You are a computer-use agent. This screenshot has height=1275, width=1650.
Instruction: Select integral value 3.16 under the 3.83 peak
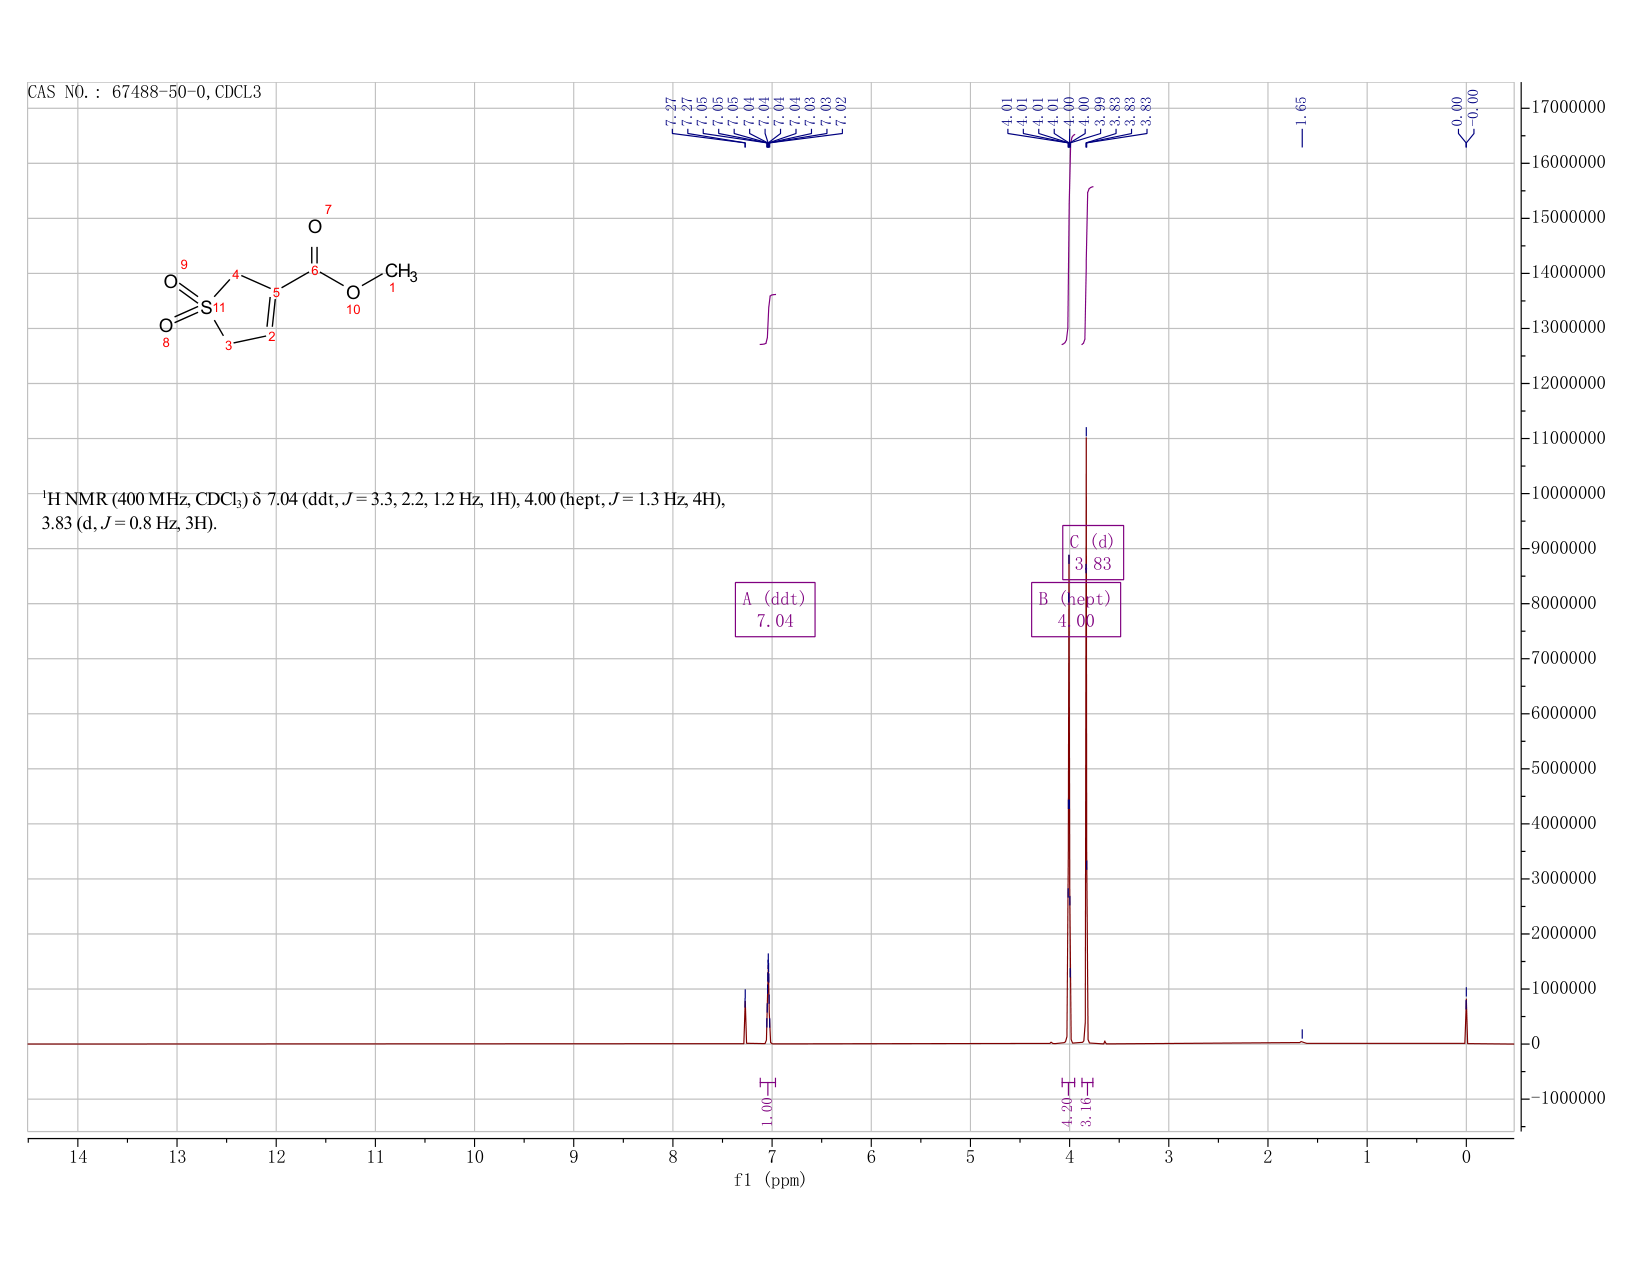point(1087,1110)
